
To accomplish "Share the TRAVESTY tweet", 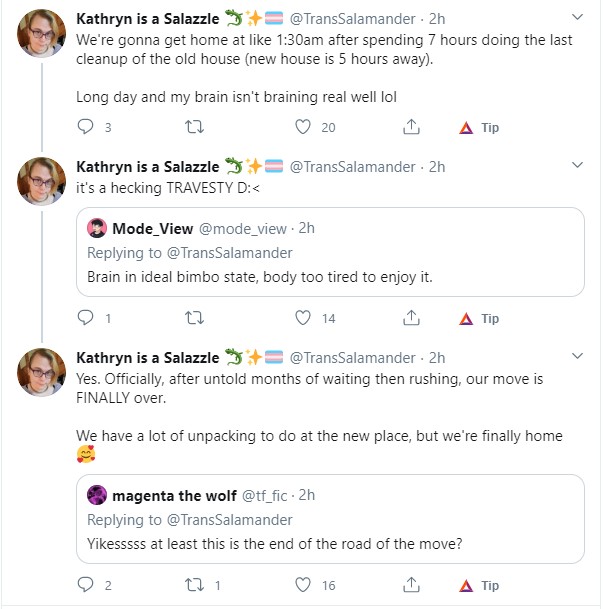I will pos(411,318).
